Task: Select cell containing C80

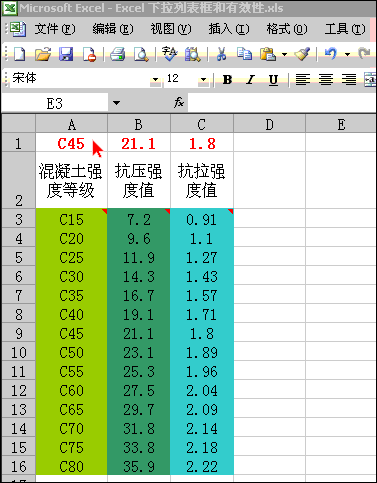Action: (x=71, y=466)
